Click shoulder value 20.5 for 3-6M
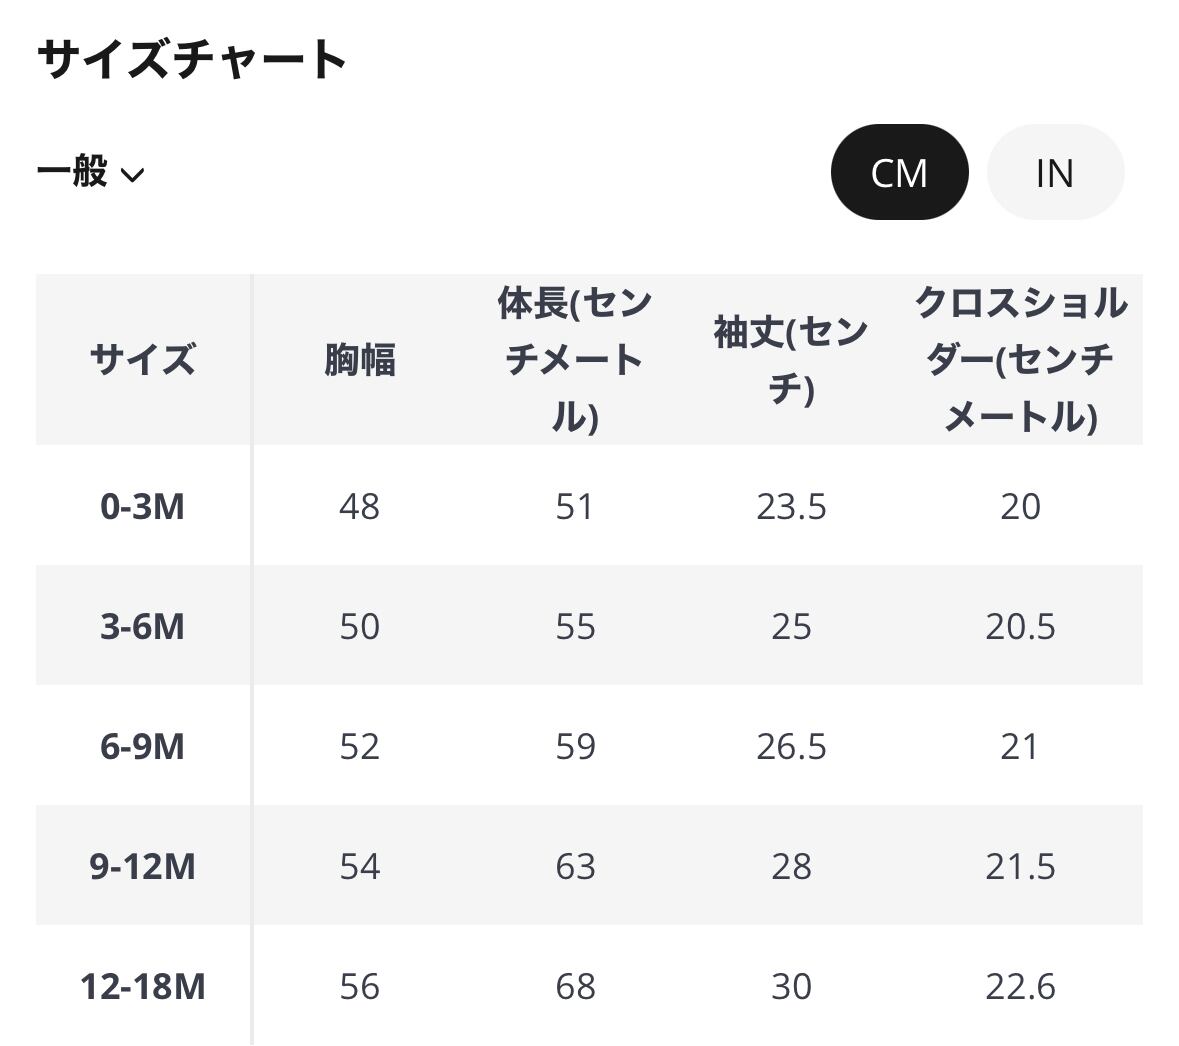The width and height of the screenshot is (1179, 1046). 1020,627
